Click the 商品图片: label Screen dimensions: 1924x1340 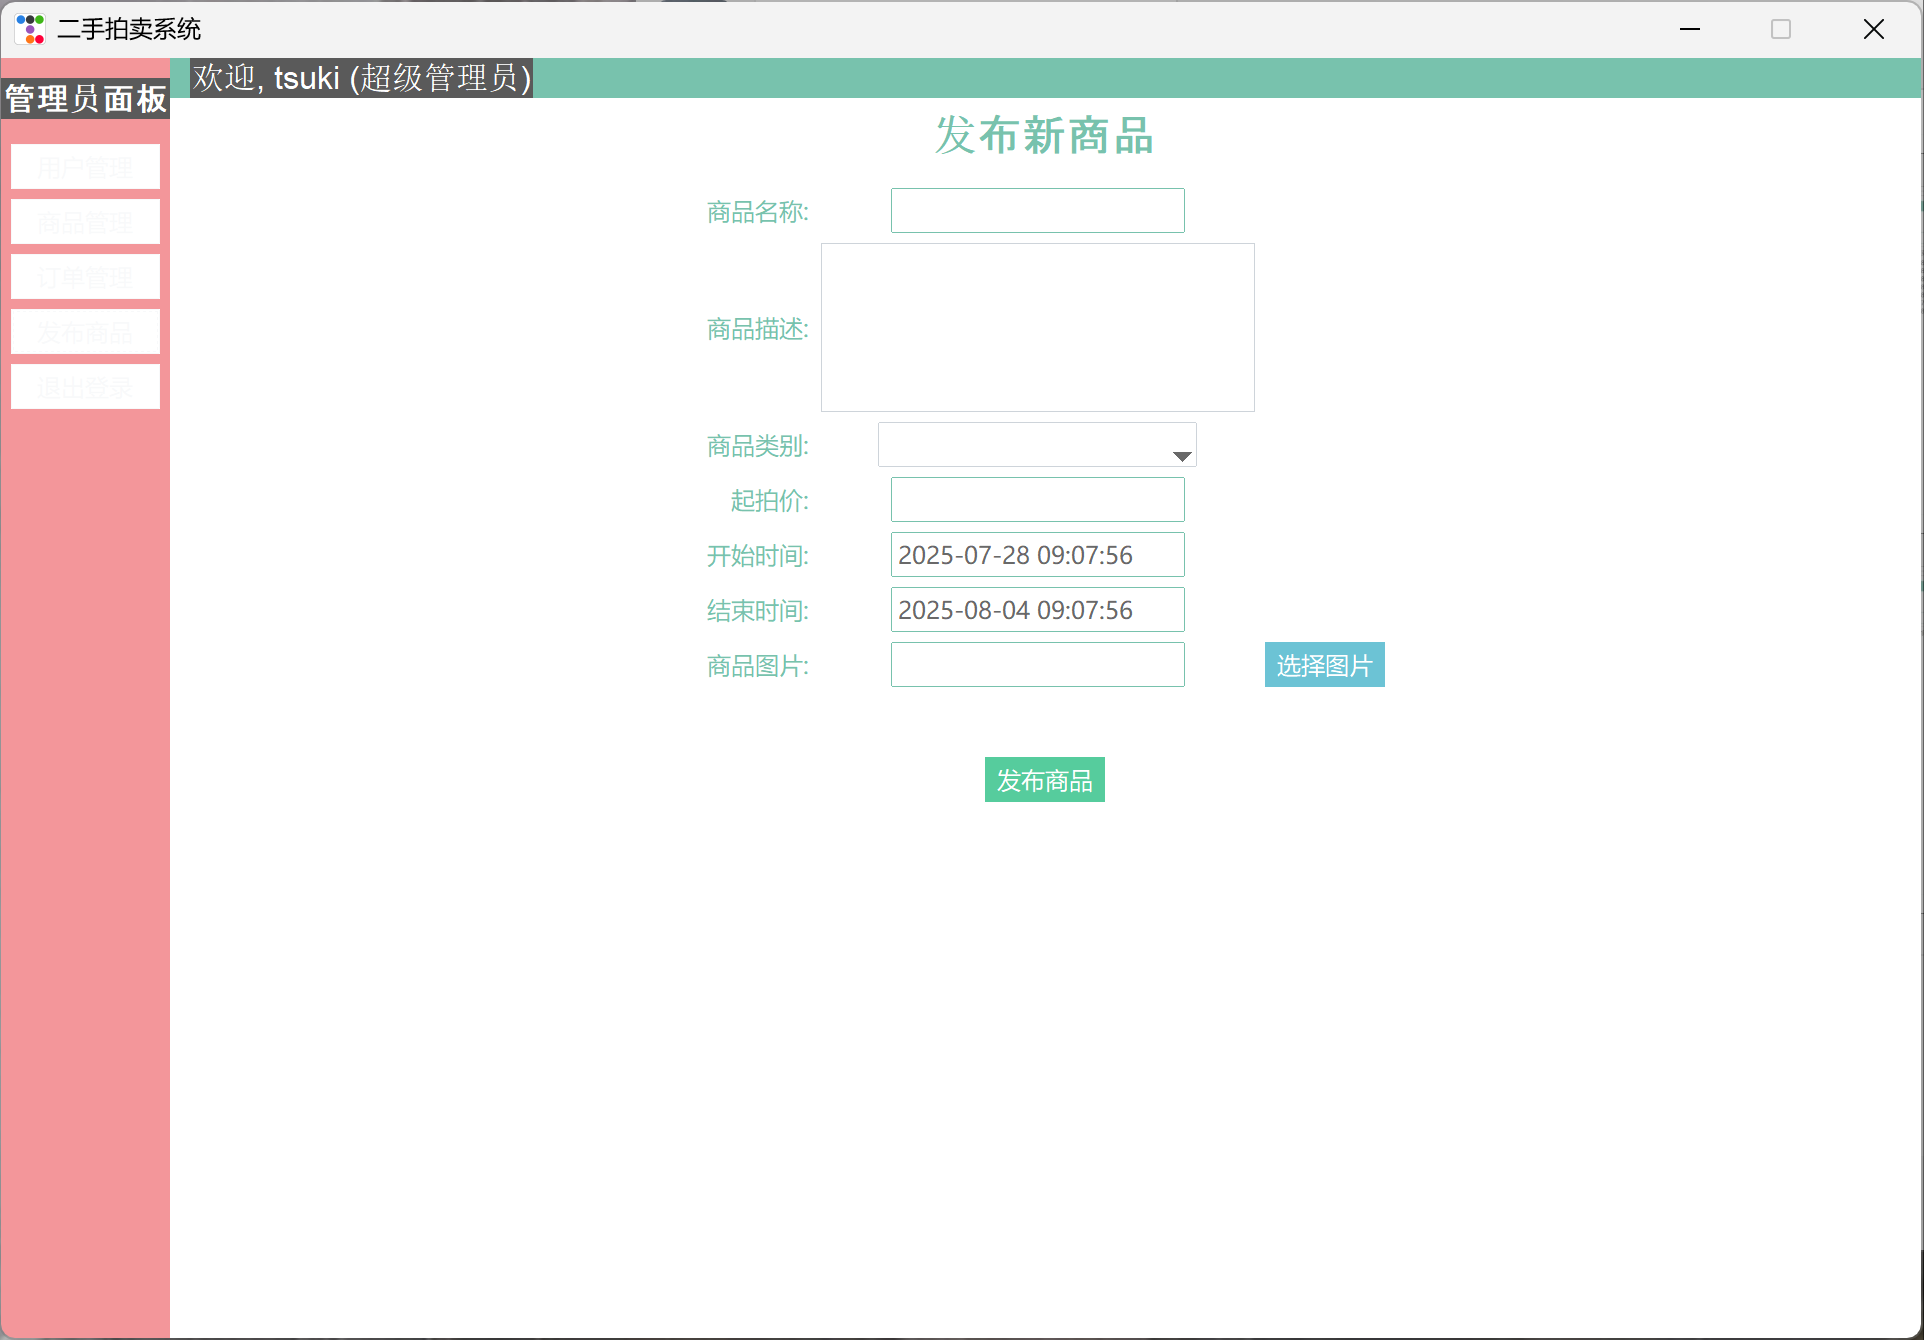(x=757, y=666)
